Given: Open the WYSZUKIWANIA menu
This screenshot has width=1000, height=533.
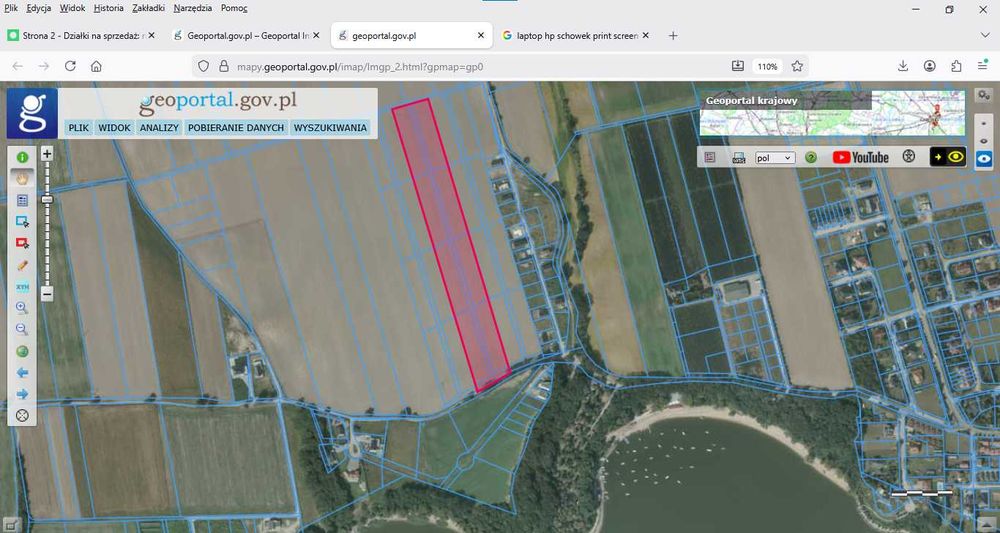Looking at the screenshot, I should click(330, 128).
